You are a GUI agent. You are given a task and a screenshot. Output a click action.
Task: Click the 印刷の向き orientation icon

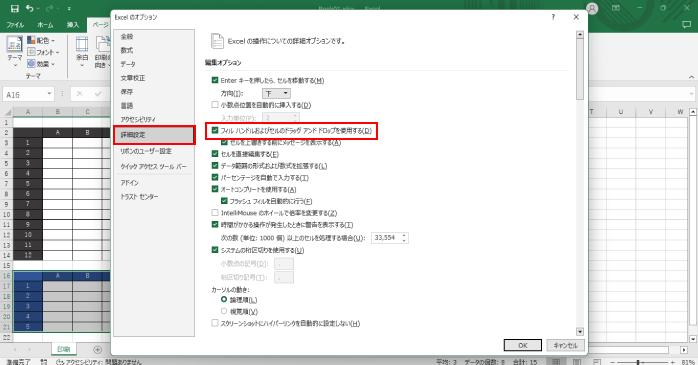103,44
